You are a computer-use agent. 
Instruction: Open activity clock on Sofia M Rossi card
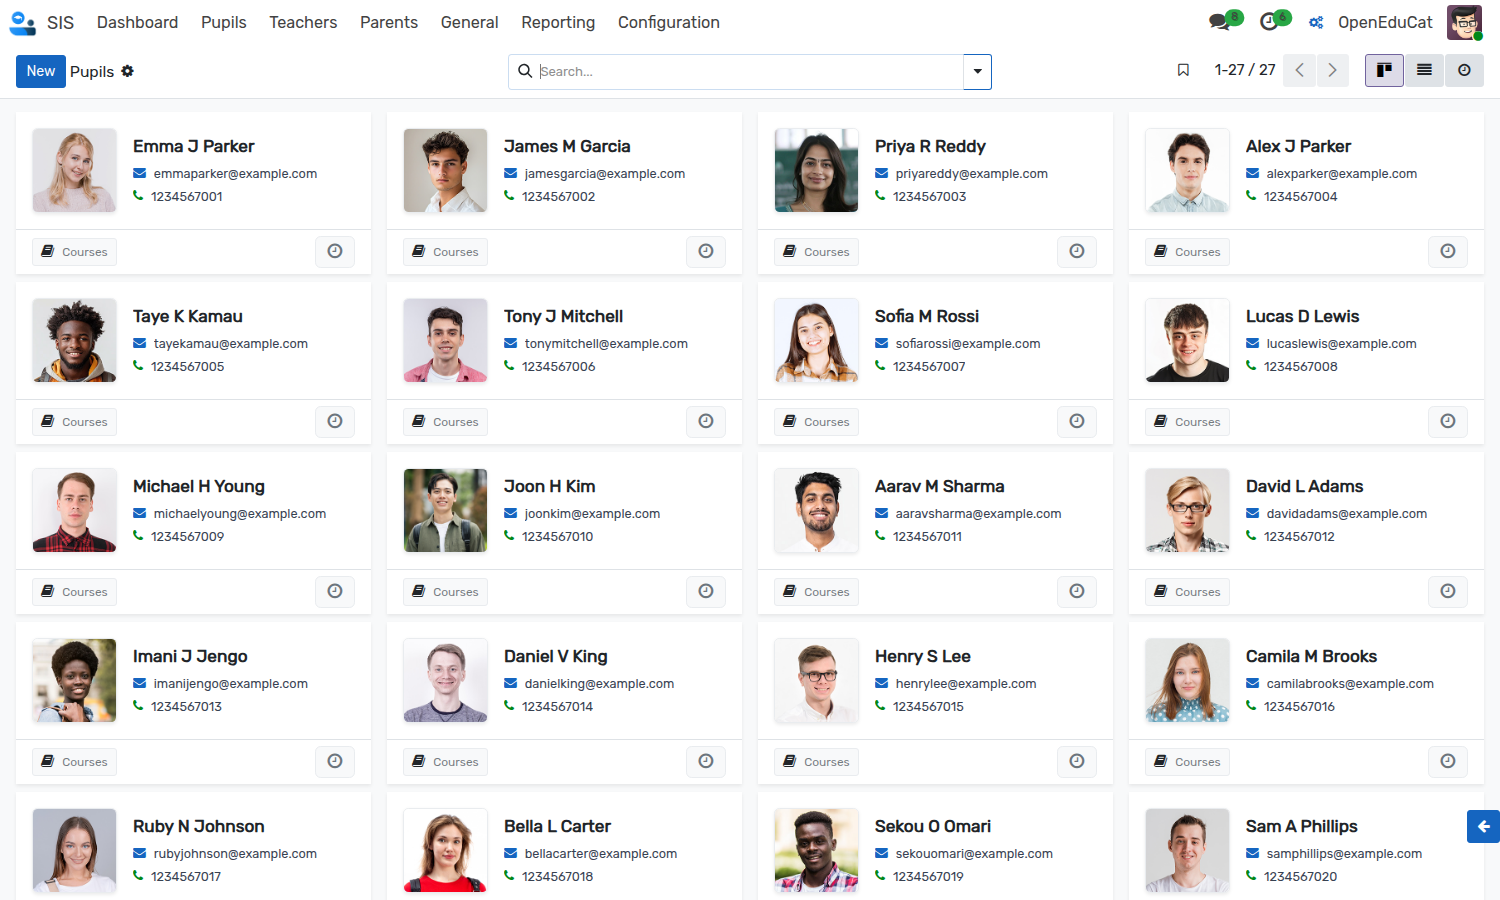(1077, 422)
